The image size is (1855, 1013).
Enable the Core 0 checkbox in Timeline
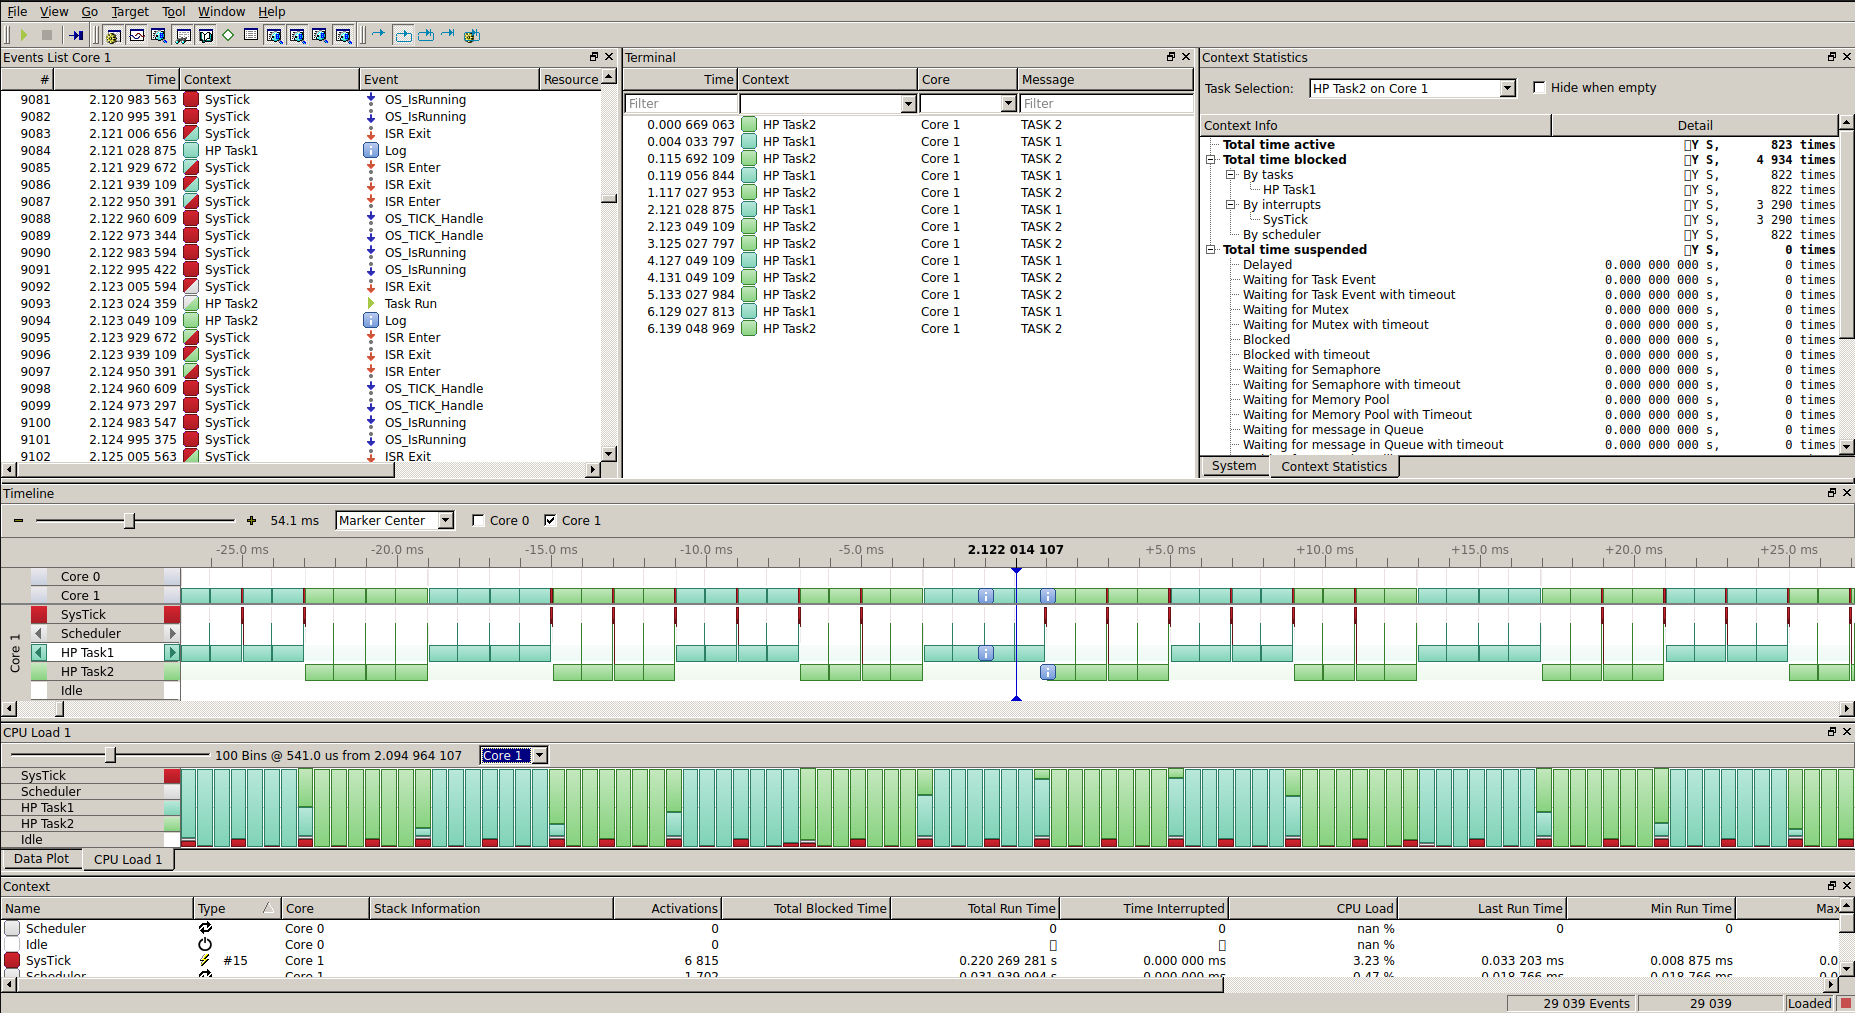click(x=479, y=520)
